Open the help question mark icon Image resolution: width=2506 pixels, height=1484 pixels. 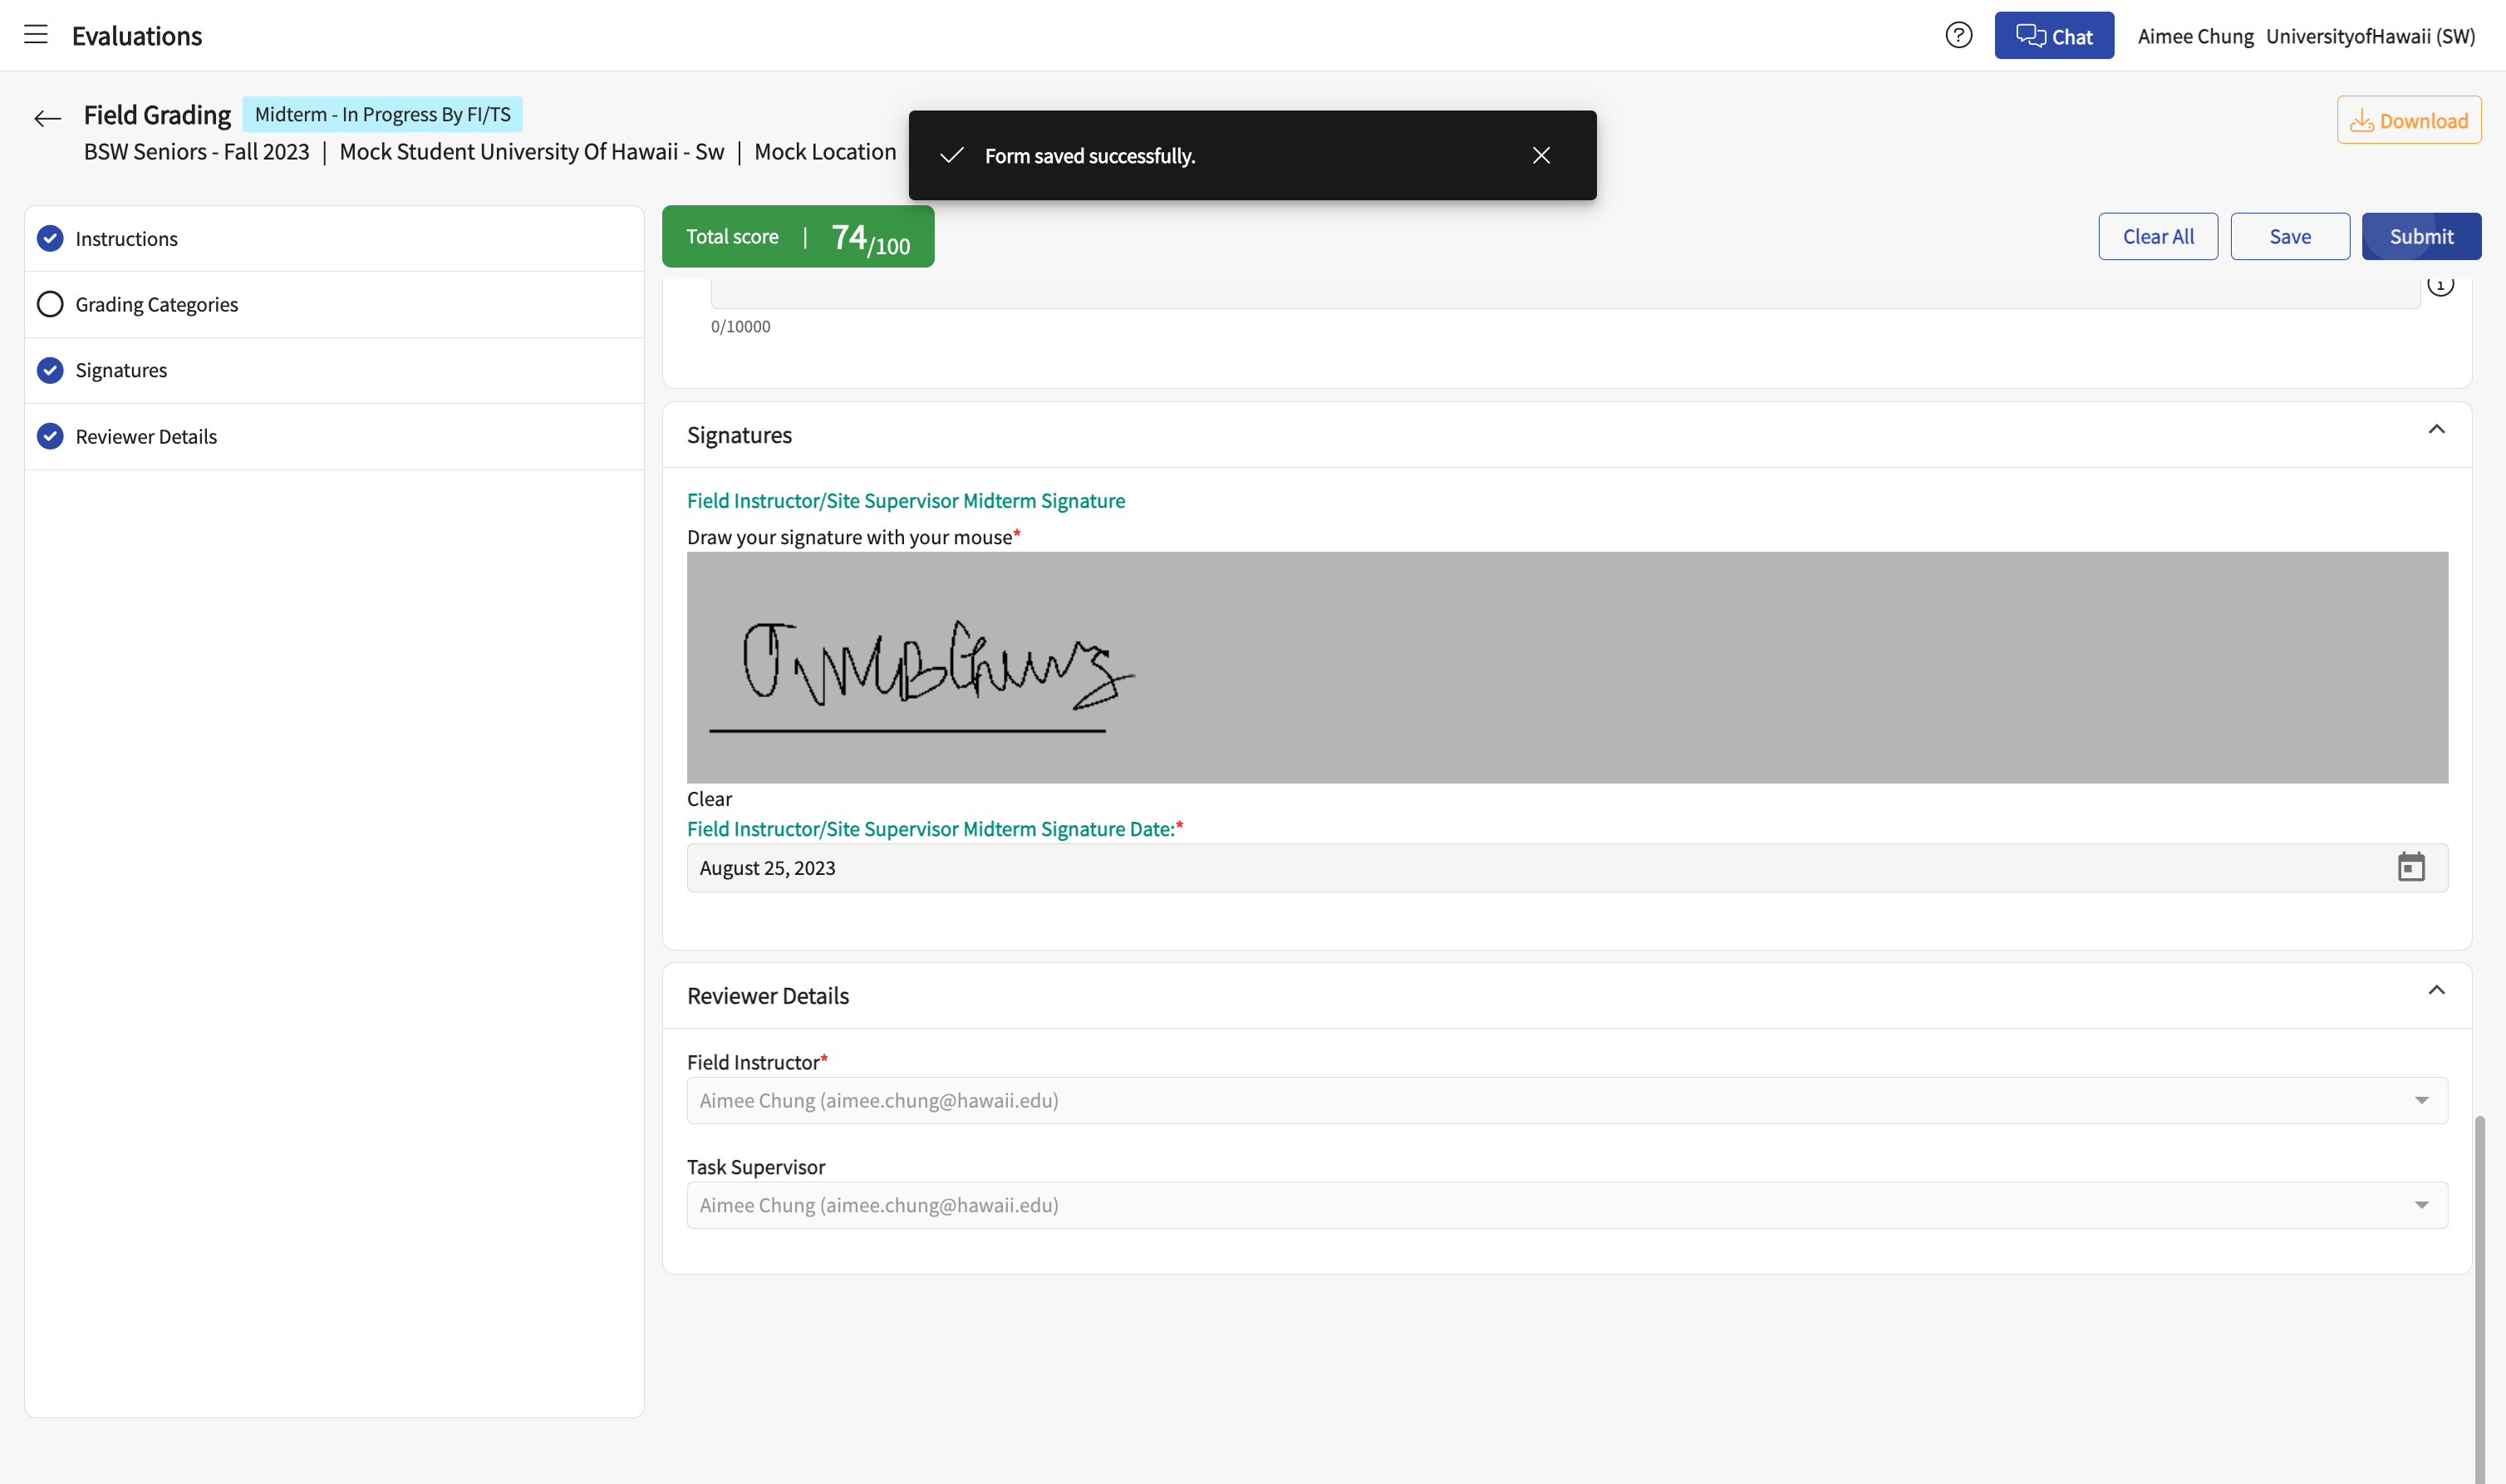pos(1958,35)
